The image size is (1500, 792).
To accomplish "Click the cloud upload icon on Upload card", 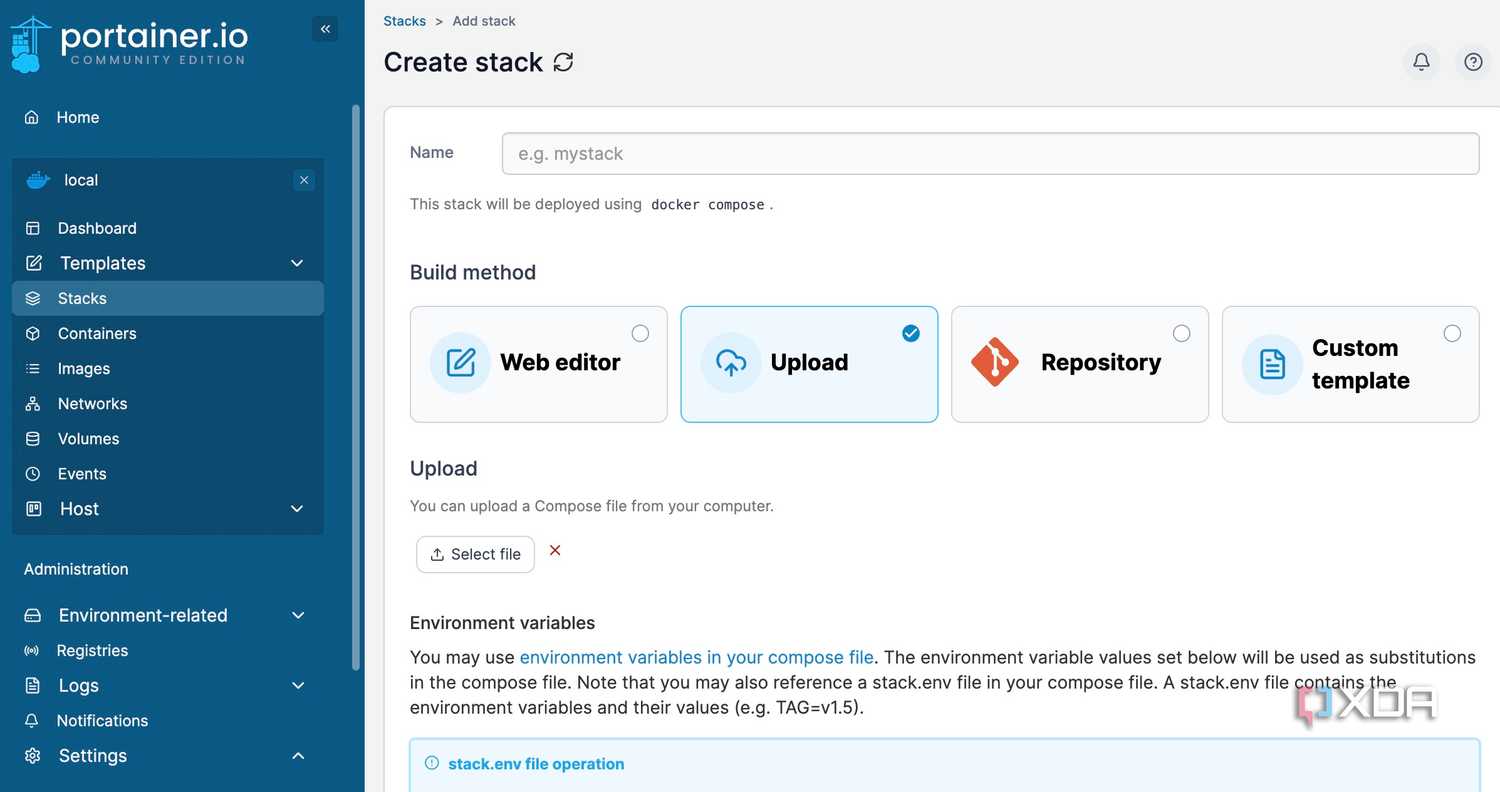I will click(x=731, y=362).
